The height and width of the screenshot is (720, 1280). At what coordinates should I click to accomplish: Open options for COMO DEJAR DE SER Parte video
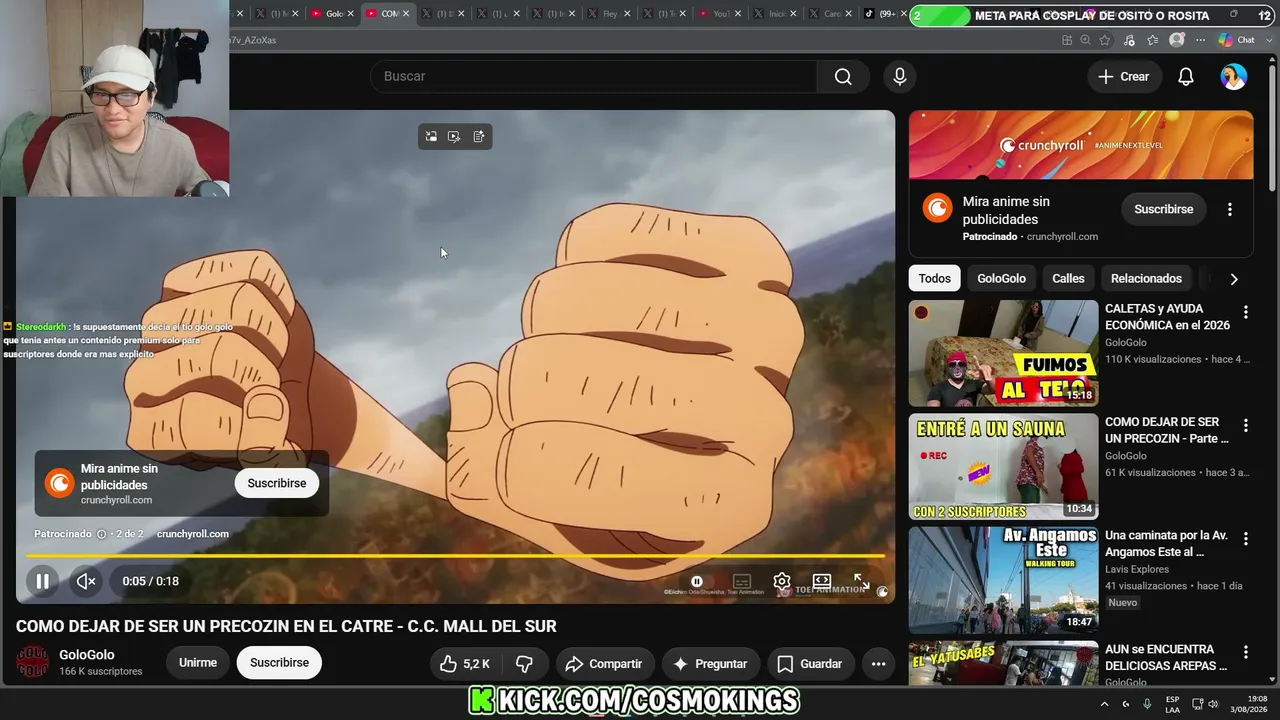coord(1246,425)
